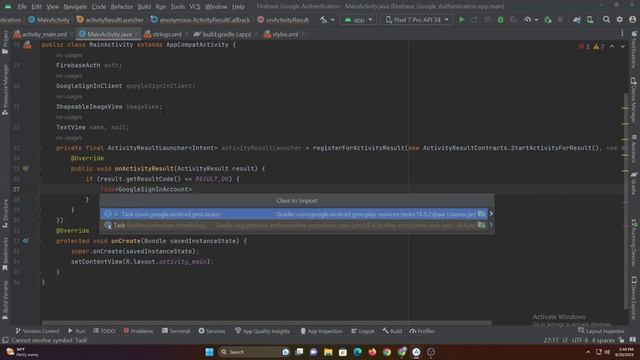Click Attach Debugger to Android Process icon
The image size is (640, 360).
[548, 20]
